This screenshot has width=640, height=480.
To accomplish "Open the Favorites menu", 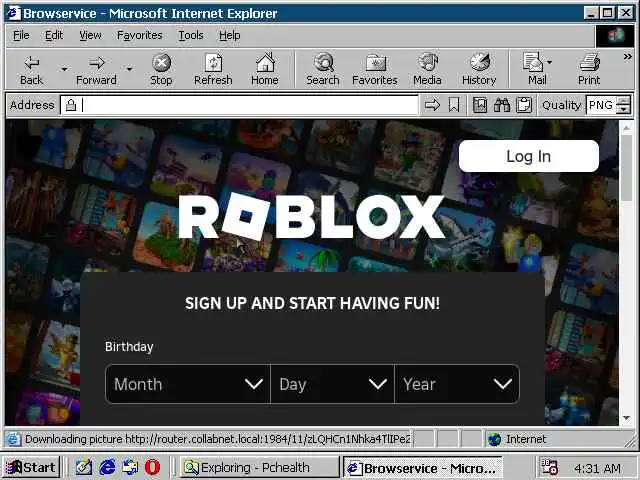I will [140, 36].
